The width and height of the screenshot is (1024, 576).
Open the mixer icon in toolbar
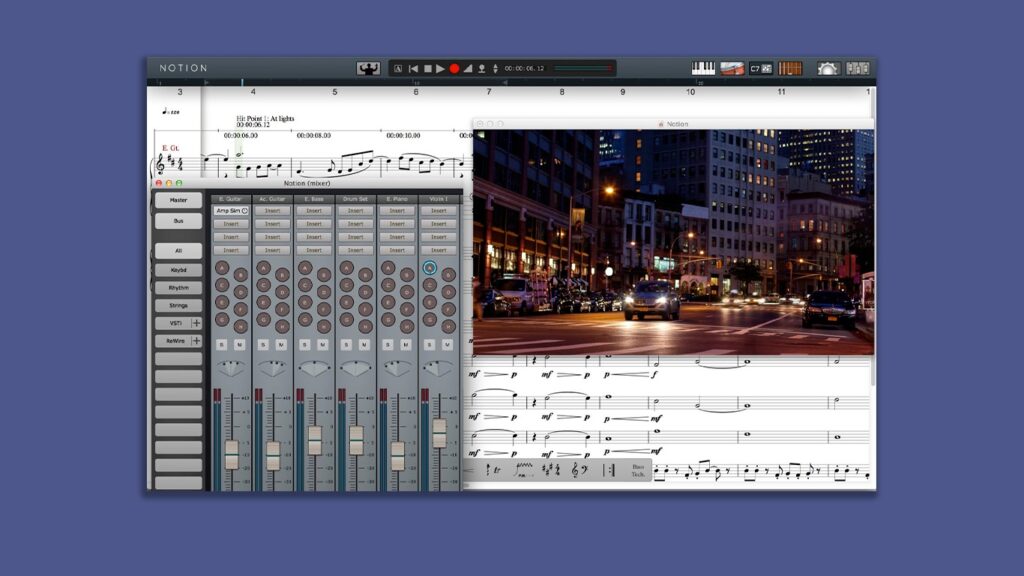pos(857,68)
